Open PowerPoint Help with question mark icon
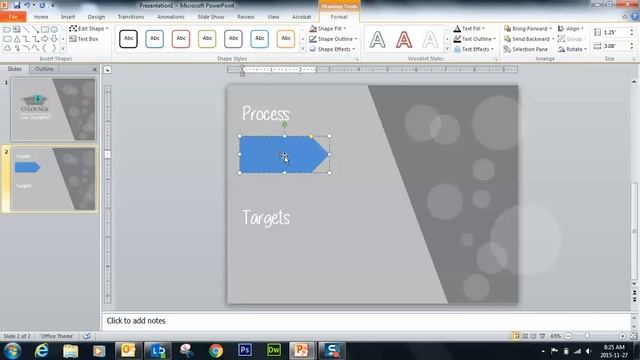 [635, 17]
